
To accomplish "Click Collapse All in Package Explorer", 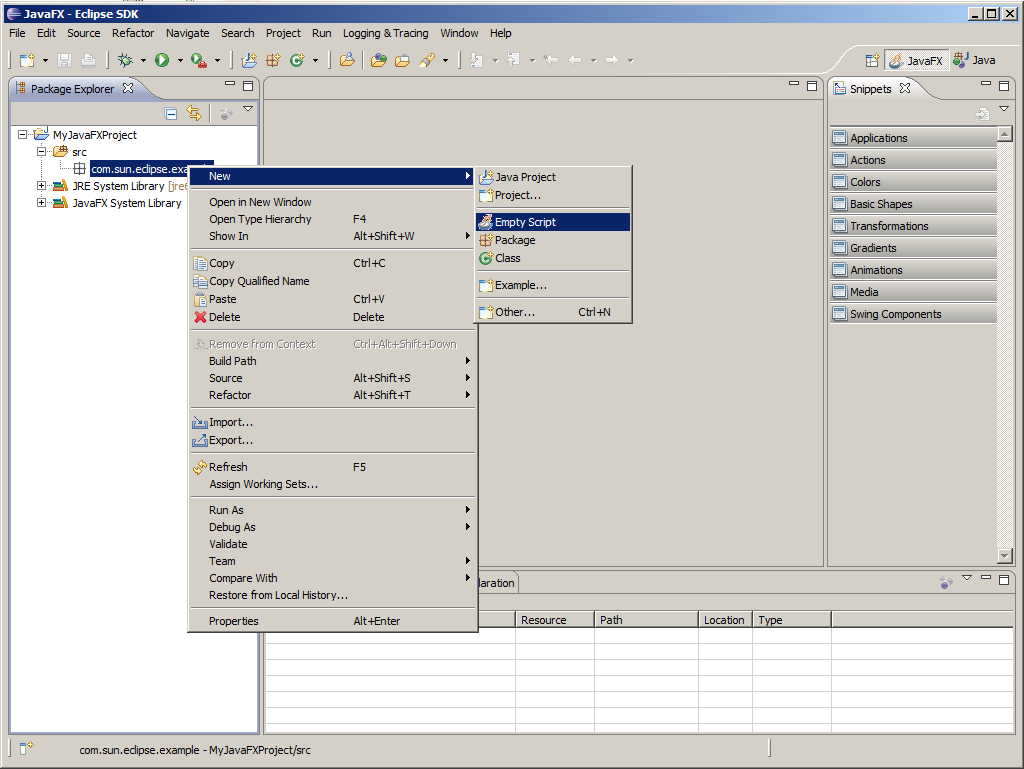I will (x=171, y=114).
